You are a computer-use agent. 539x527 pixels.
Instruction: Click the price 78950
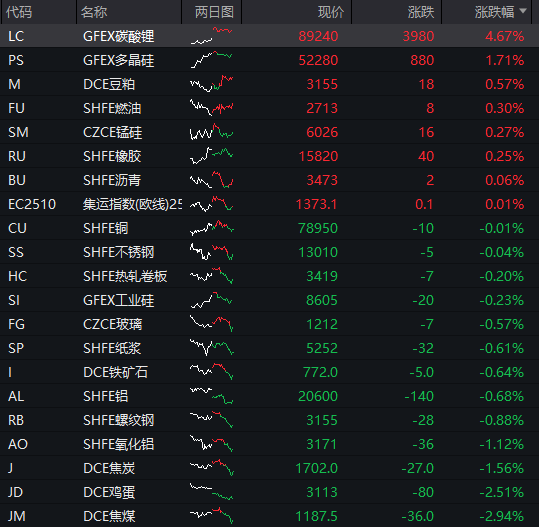318,228
